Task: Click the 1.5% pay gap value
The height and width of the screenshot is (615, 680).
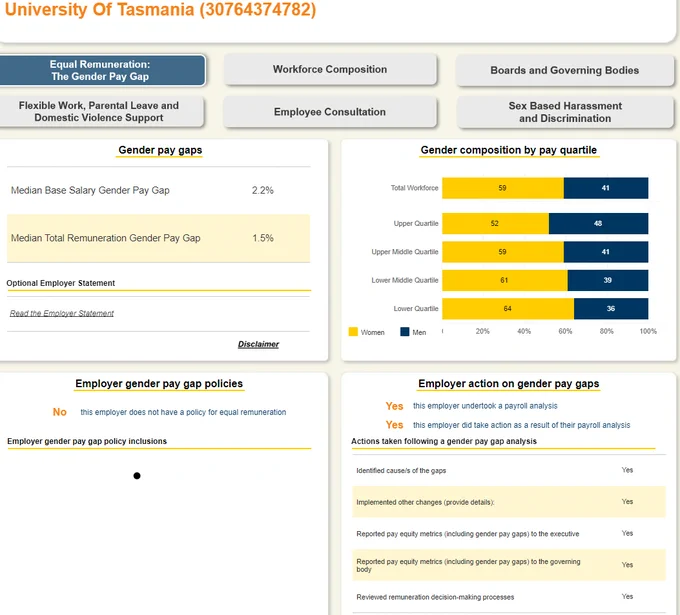Action: pos(263,238)
